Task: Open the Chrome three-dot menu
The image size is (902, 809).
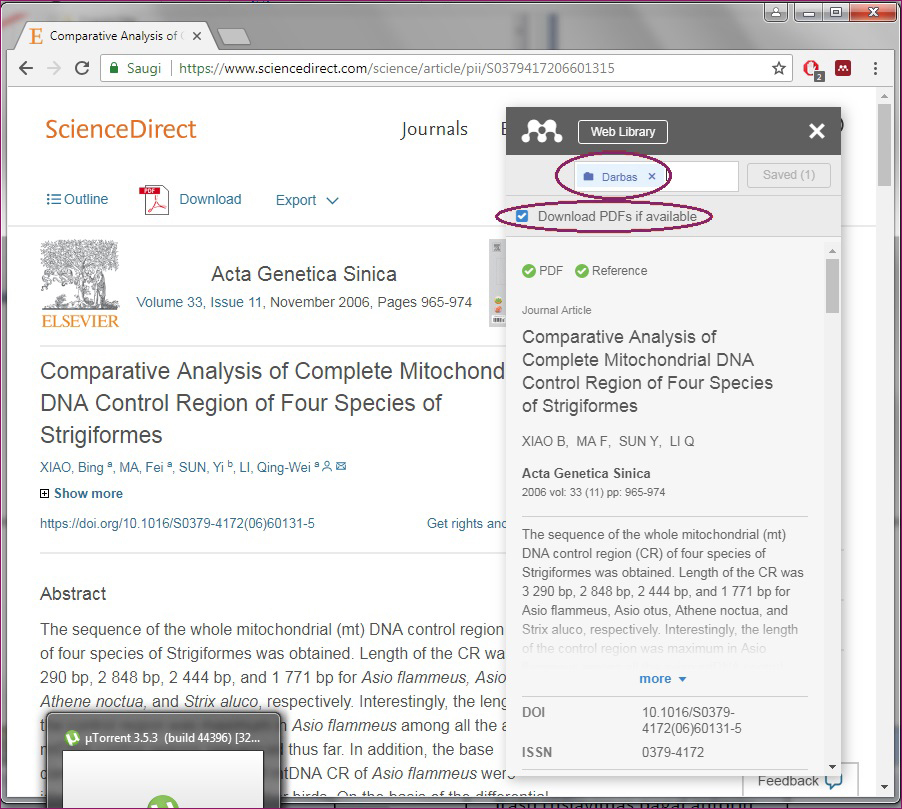Action: pyautogui.click(x=875, y=69)
